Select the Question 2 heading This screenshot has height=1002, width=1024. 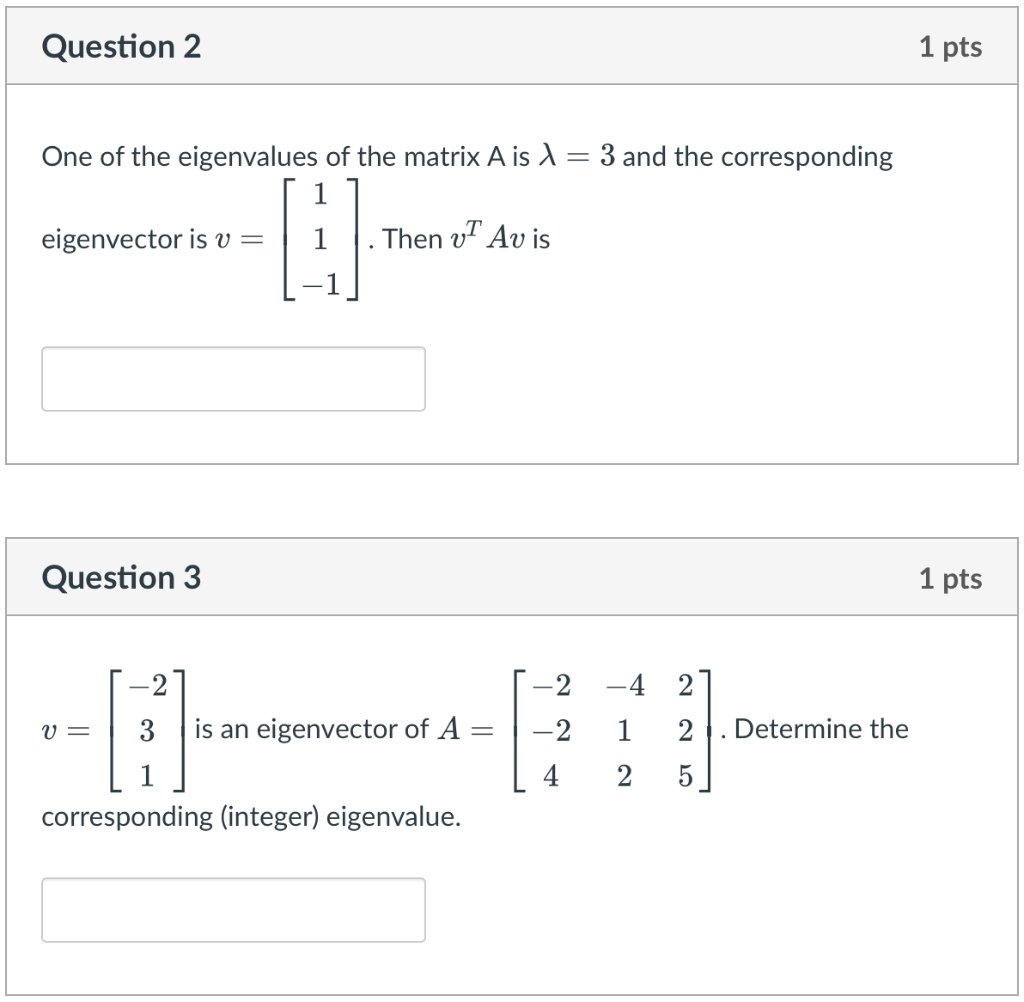pos(121,47)
